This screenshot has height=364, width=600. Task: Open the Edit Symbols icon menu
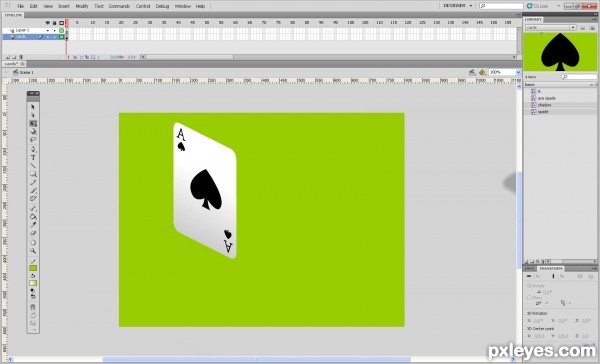483,72
